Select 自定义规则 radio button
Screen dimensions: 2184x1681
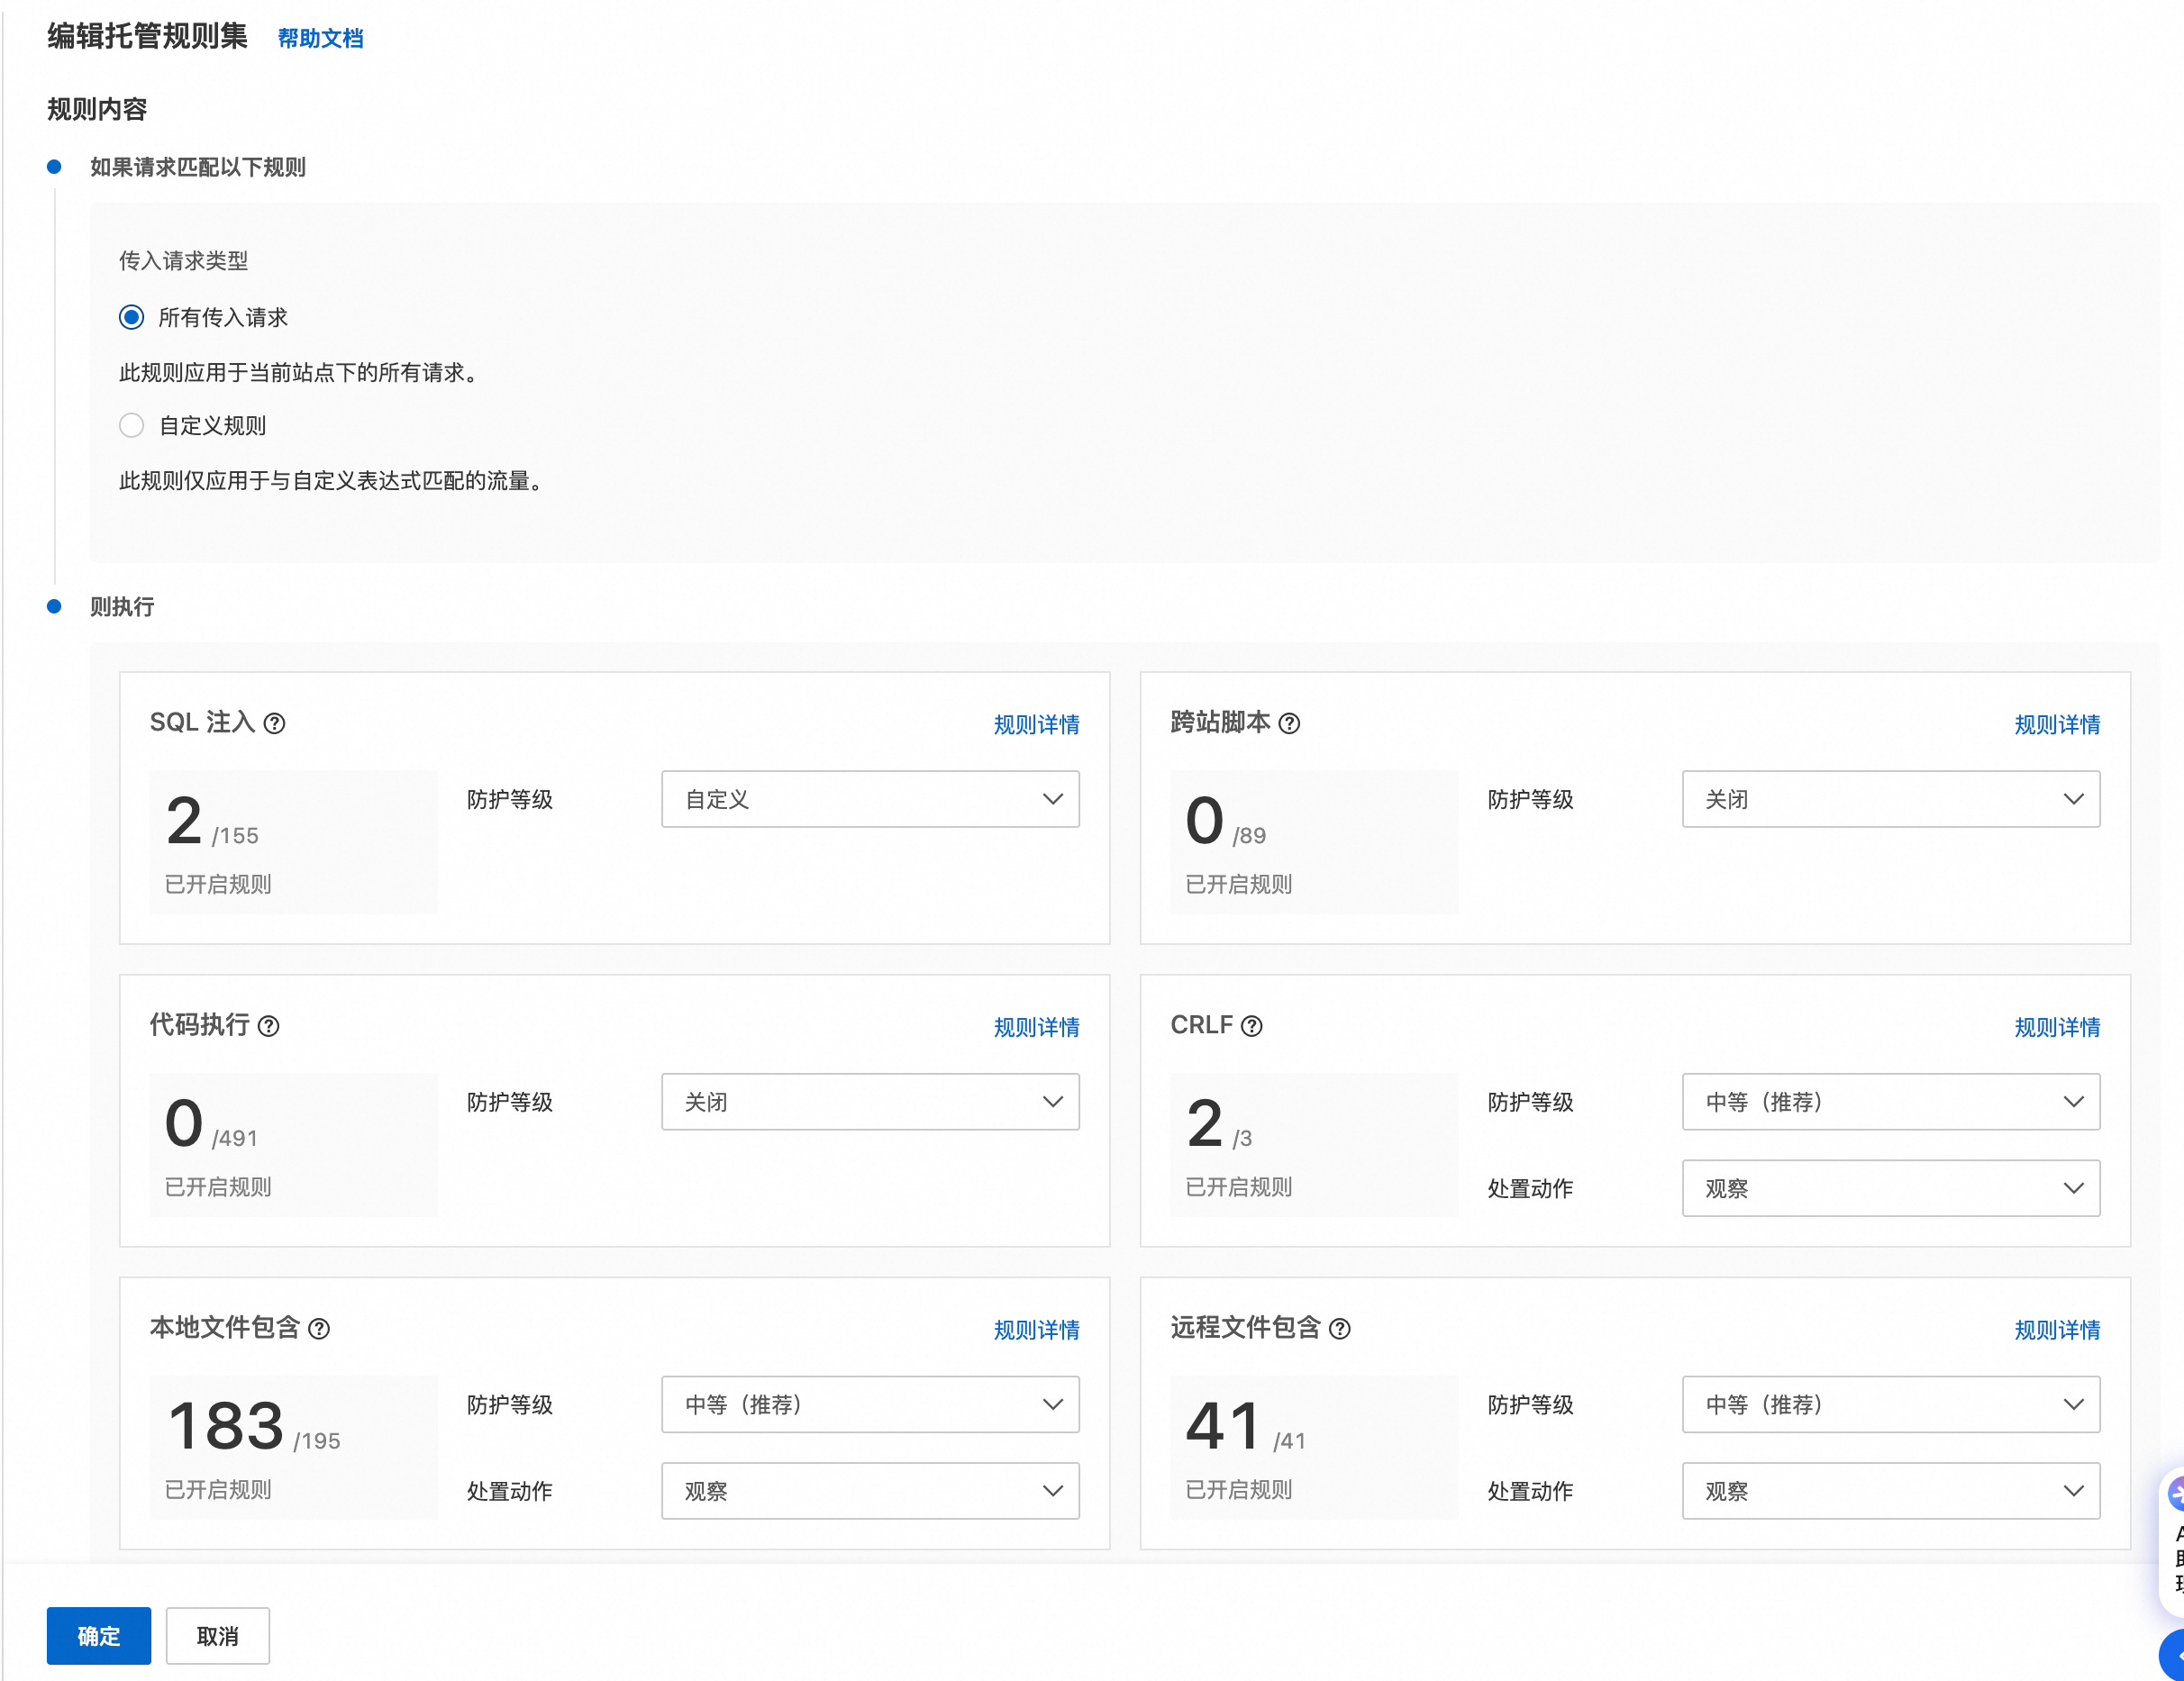point(131,426)
